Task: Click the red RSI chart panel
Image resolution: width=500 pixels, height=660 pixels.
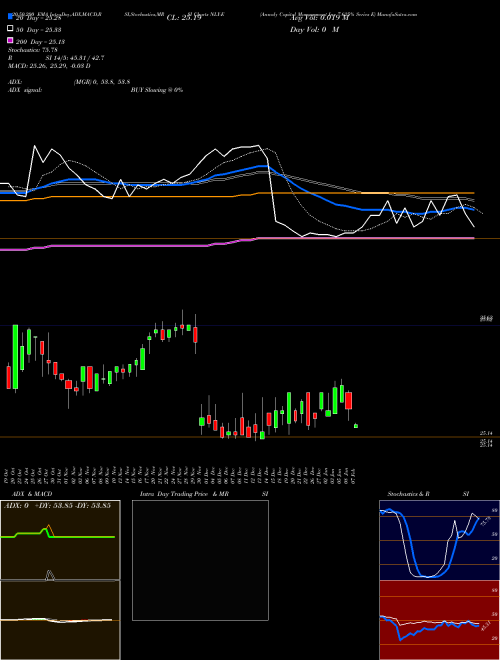Action: 439,620
